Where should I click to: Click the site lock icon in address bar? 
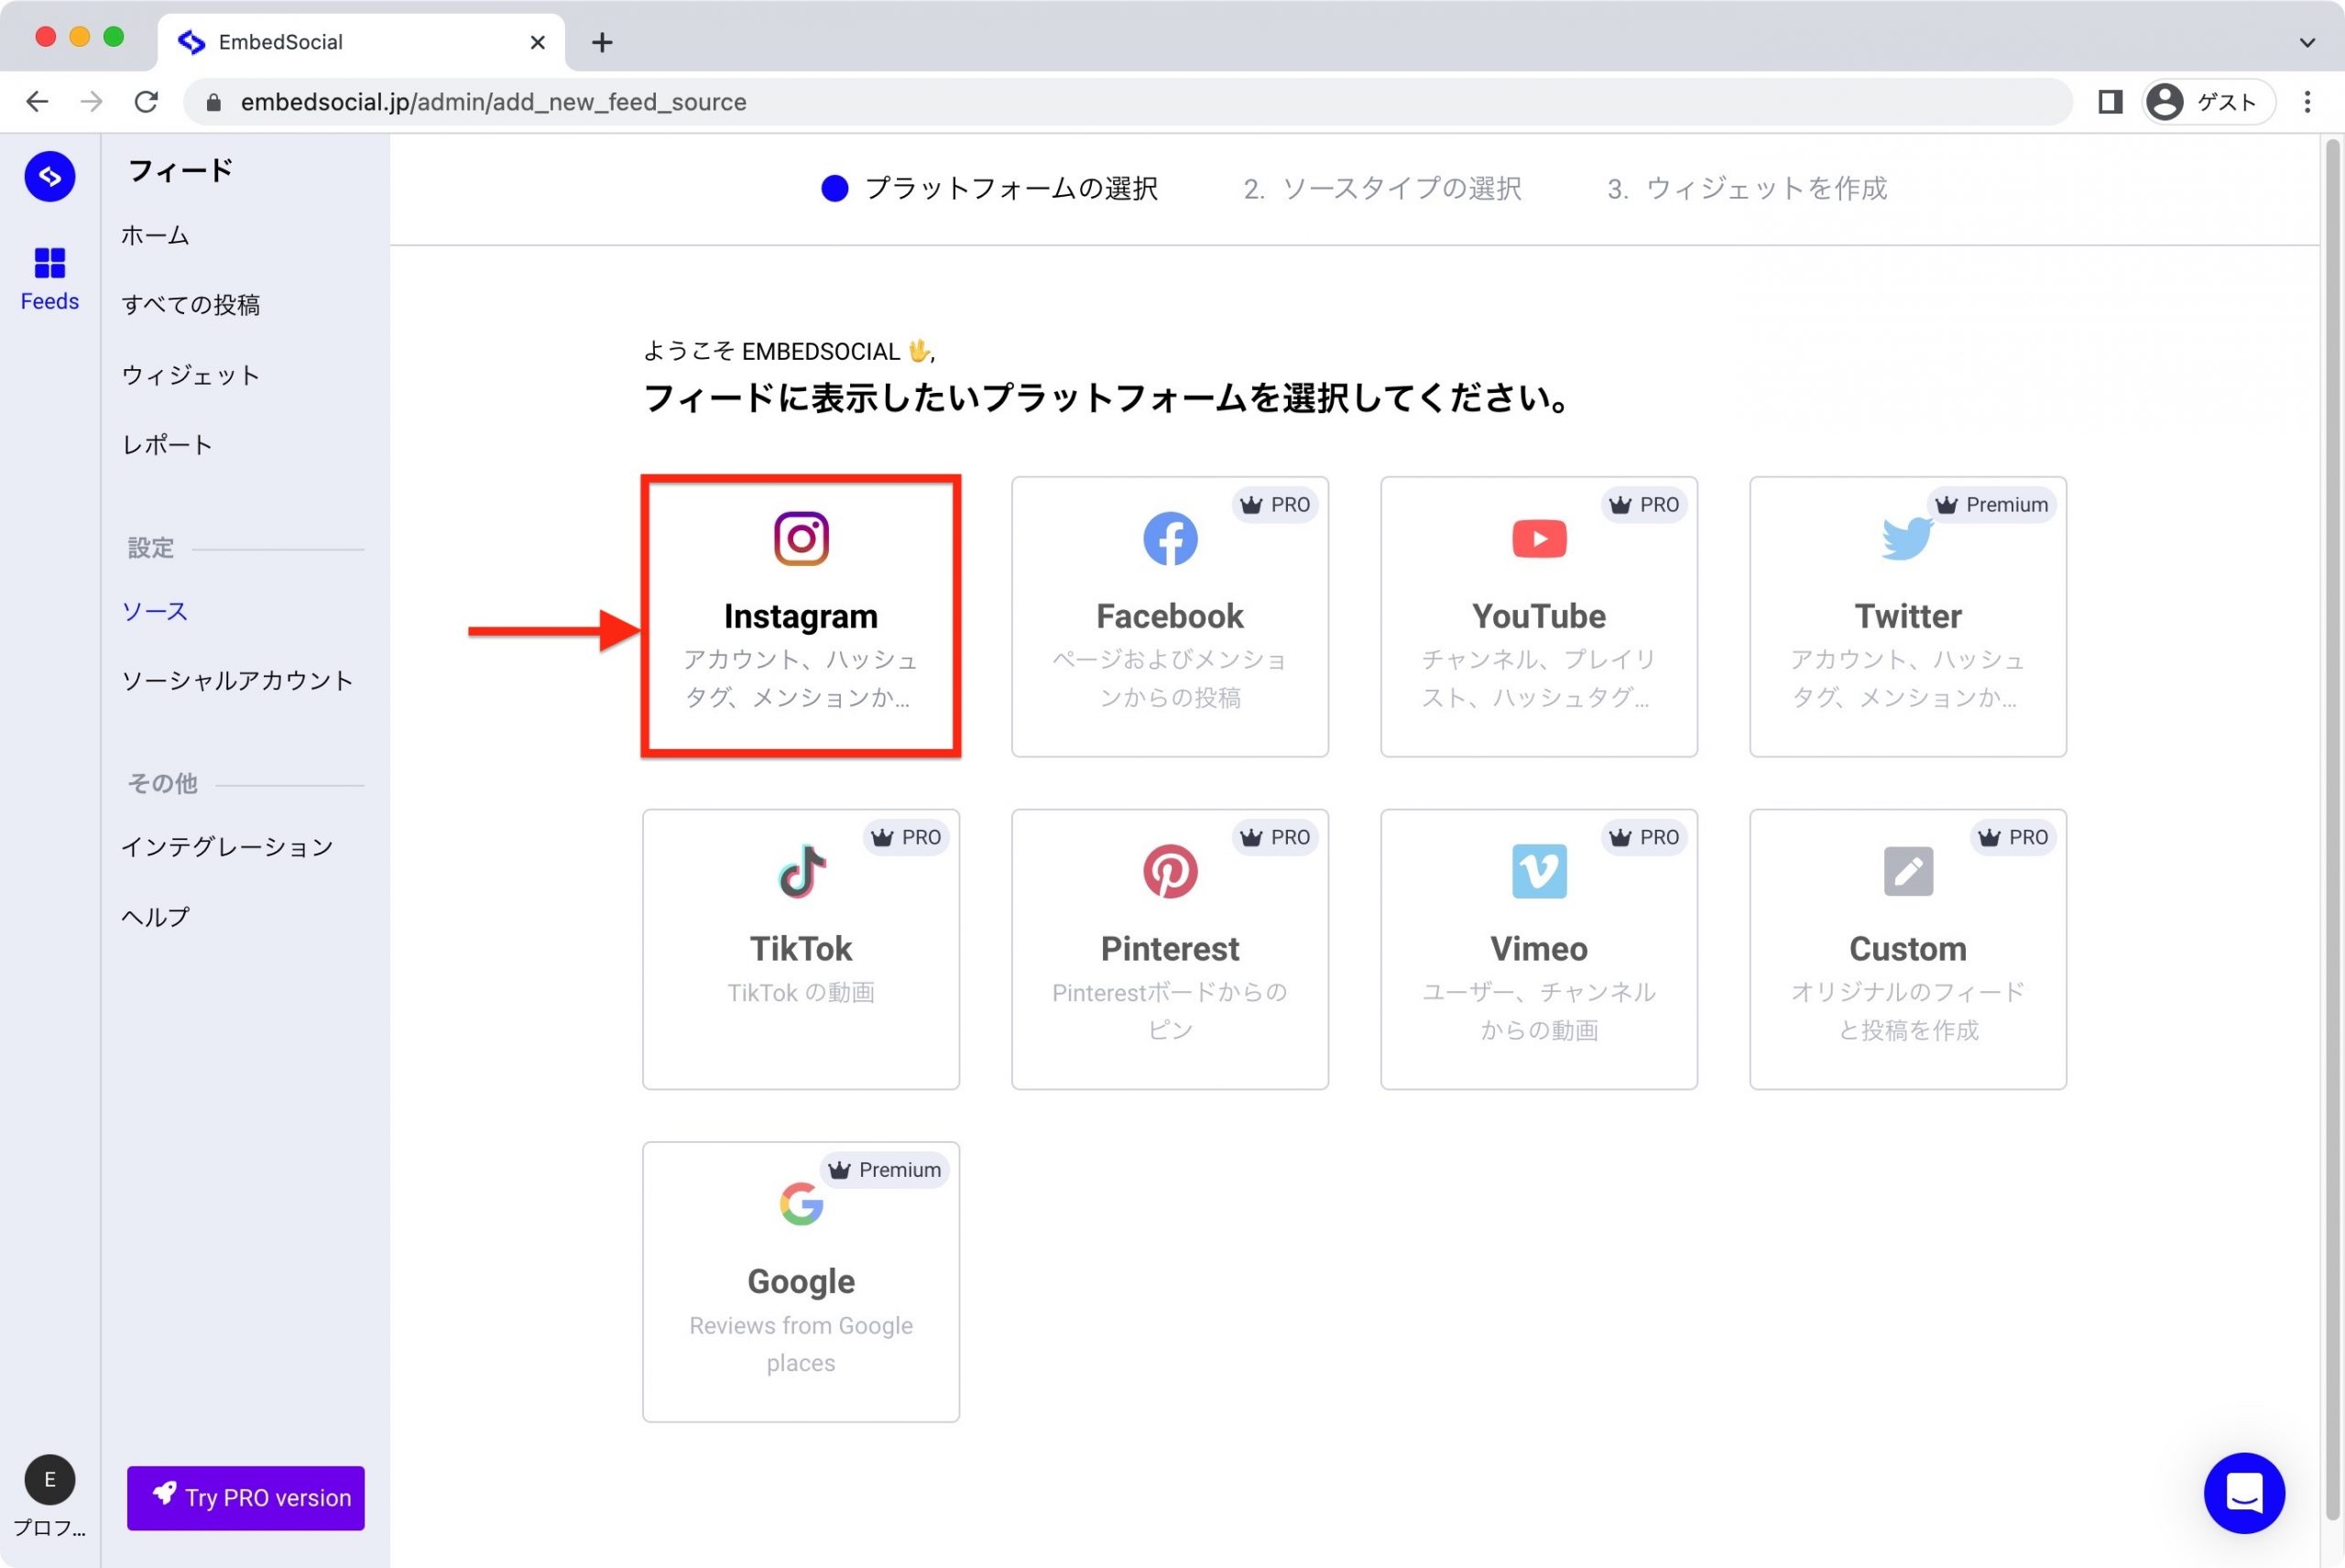[213, 102]
